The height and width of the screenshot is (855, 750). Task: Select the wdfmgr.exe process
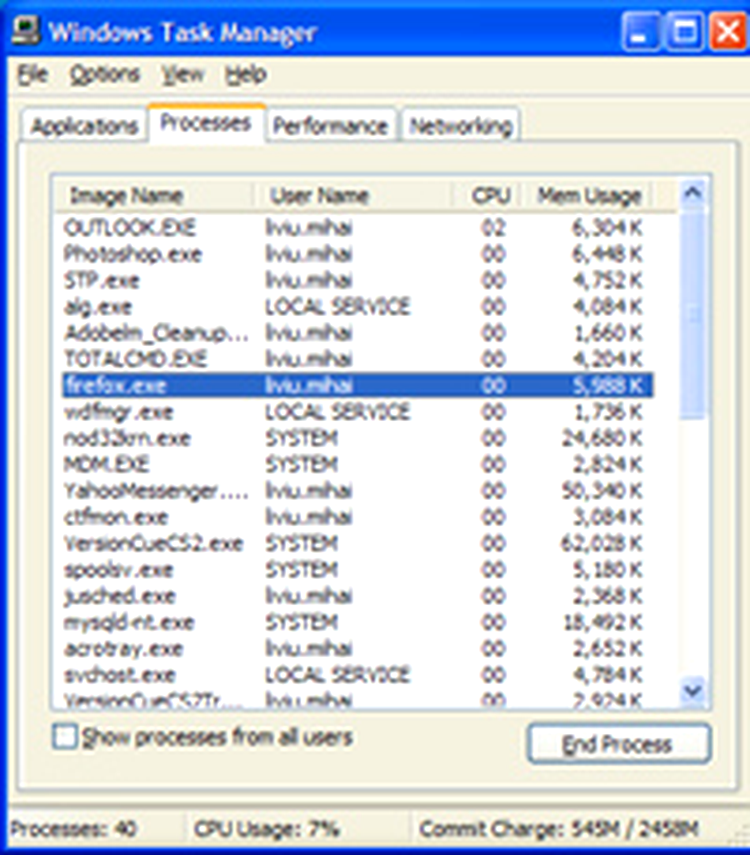point(357,412)
